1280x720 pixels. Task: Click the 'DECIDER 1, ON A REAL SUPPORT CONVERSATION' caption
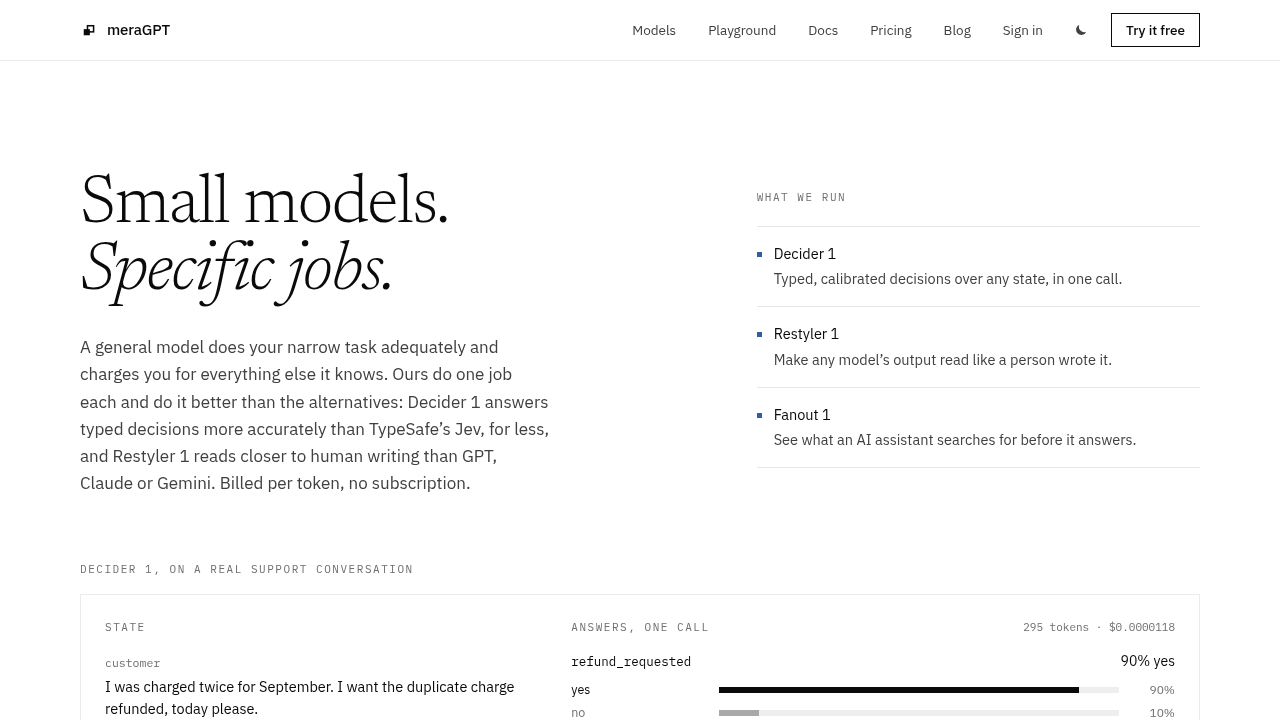pos(246,569)
